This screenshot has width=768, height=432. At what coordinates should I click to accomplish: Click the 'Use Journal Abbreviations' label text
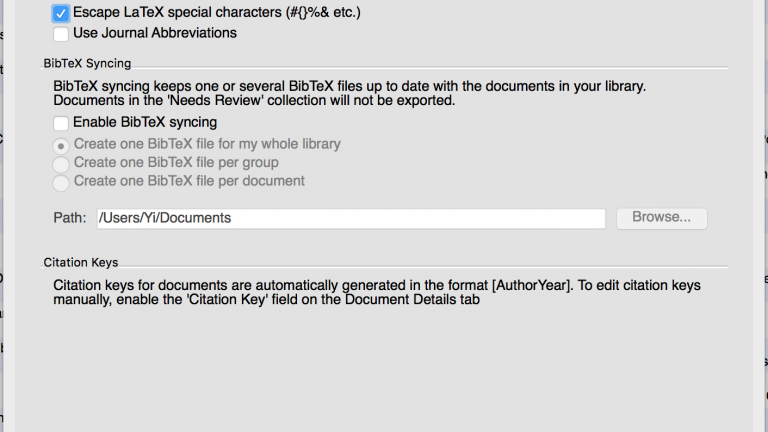pyautogui.click(x=155, y=33)
